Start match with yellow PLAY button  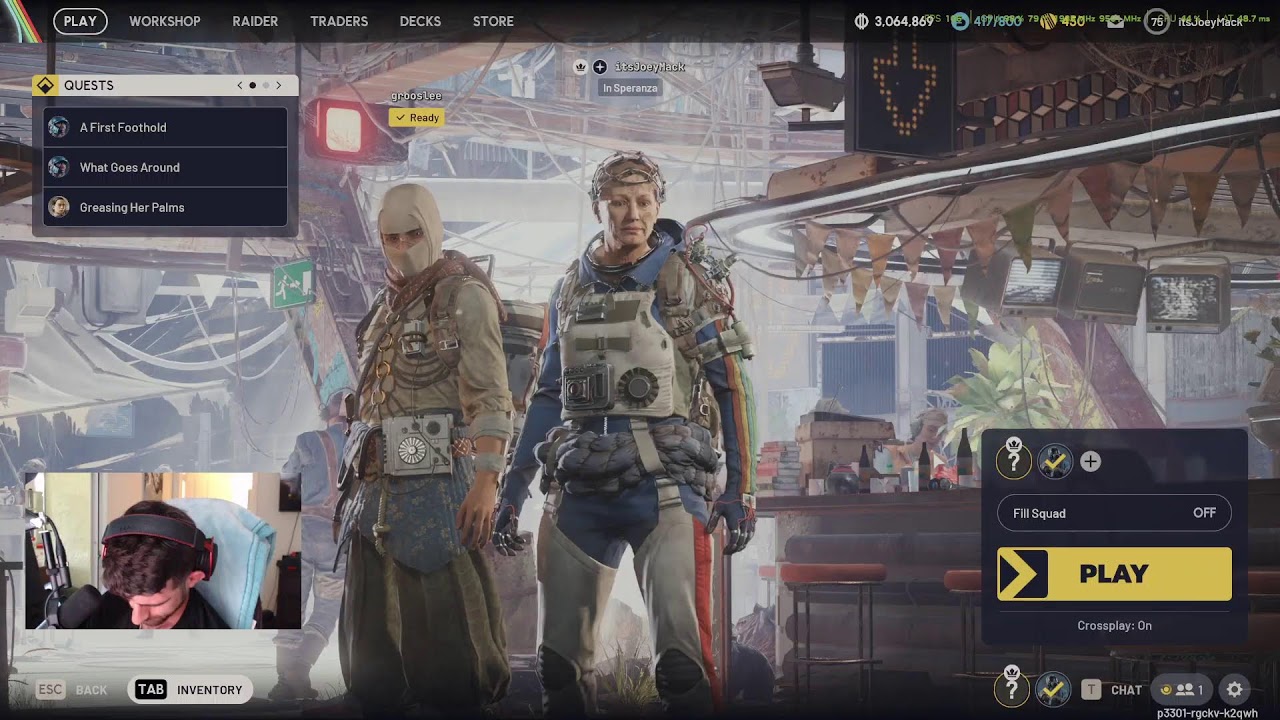pyautogui.click(x=1114, y=574)
